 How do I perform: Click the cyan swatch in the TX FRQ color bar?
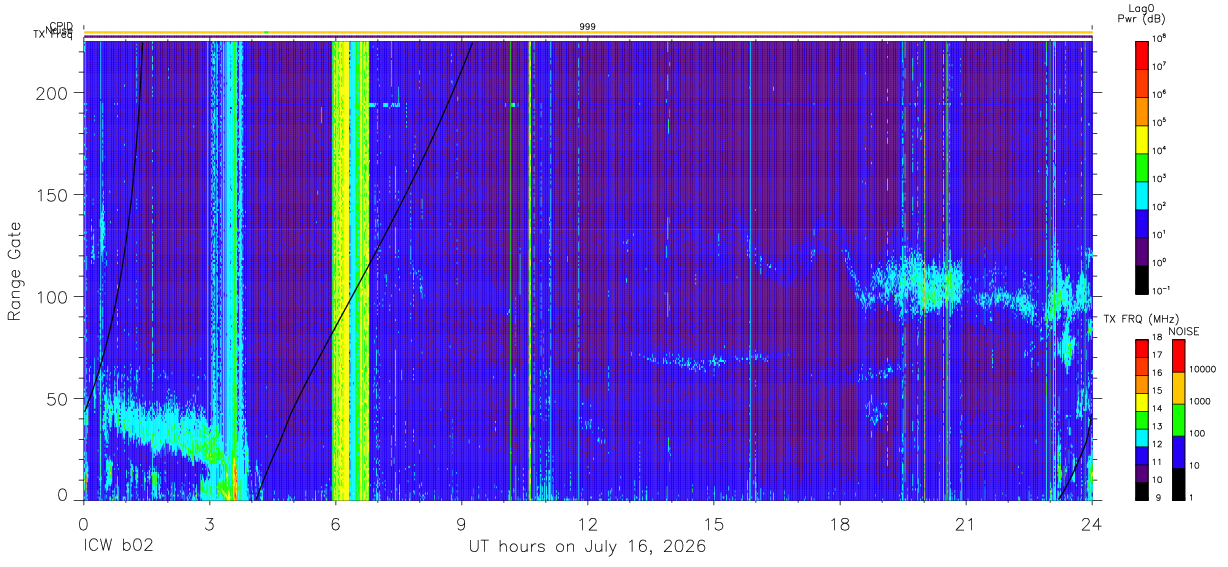click(x=1142, y=437)
